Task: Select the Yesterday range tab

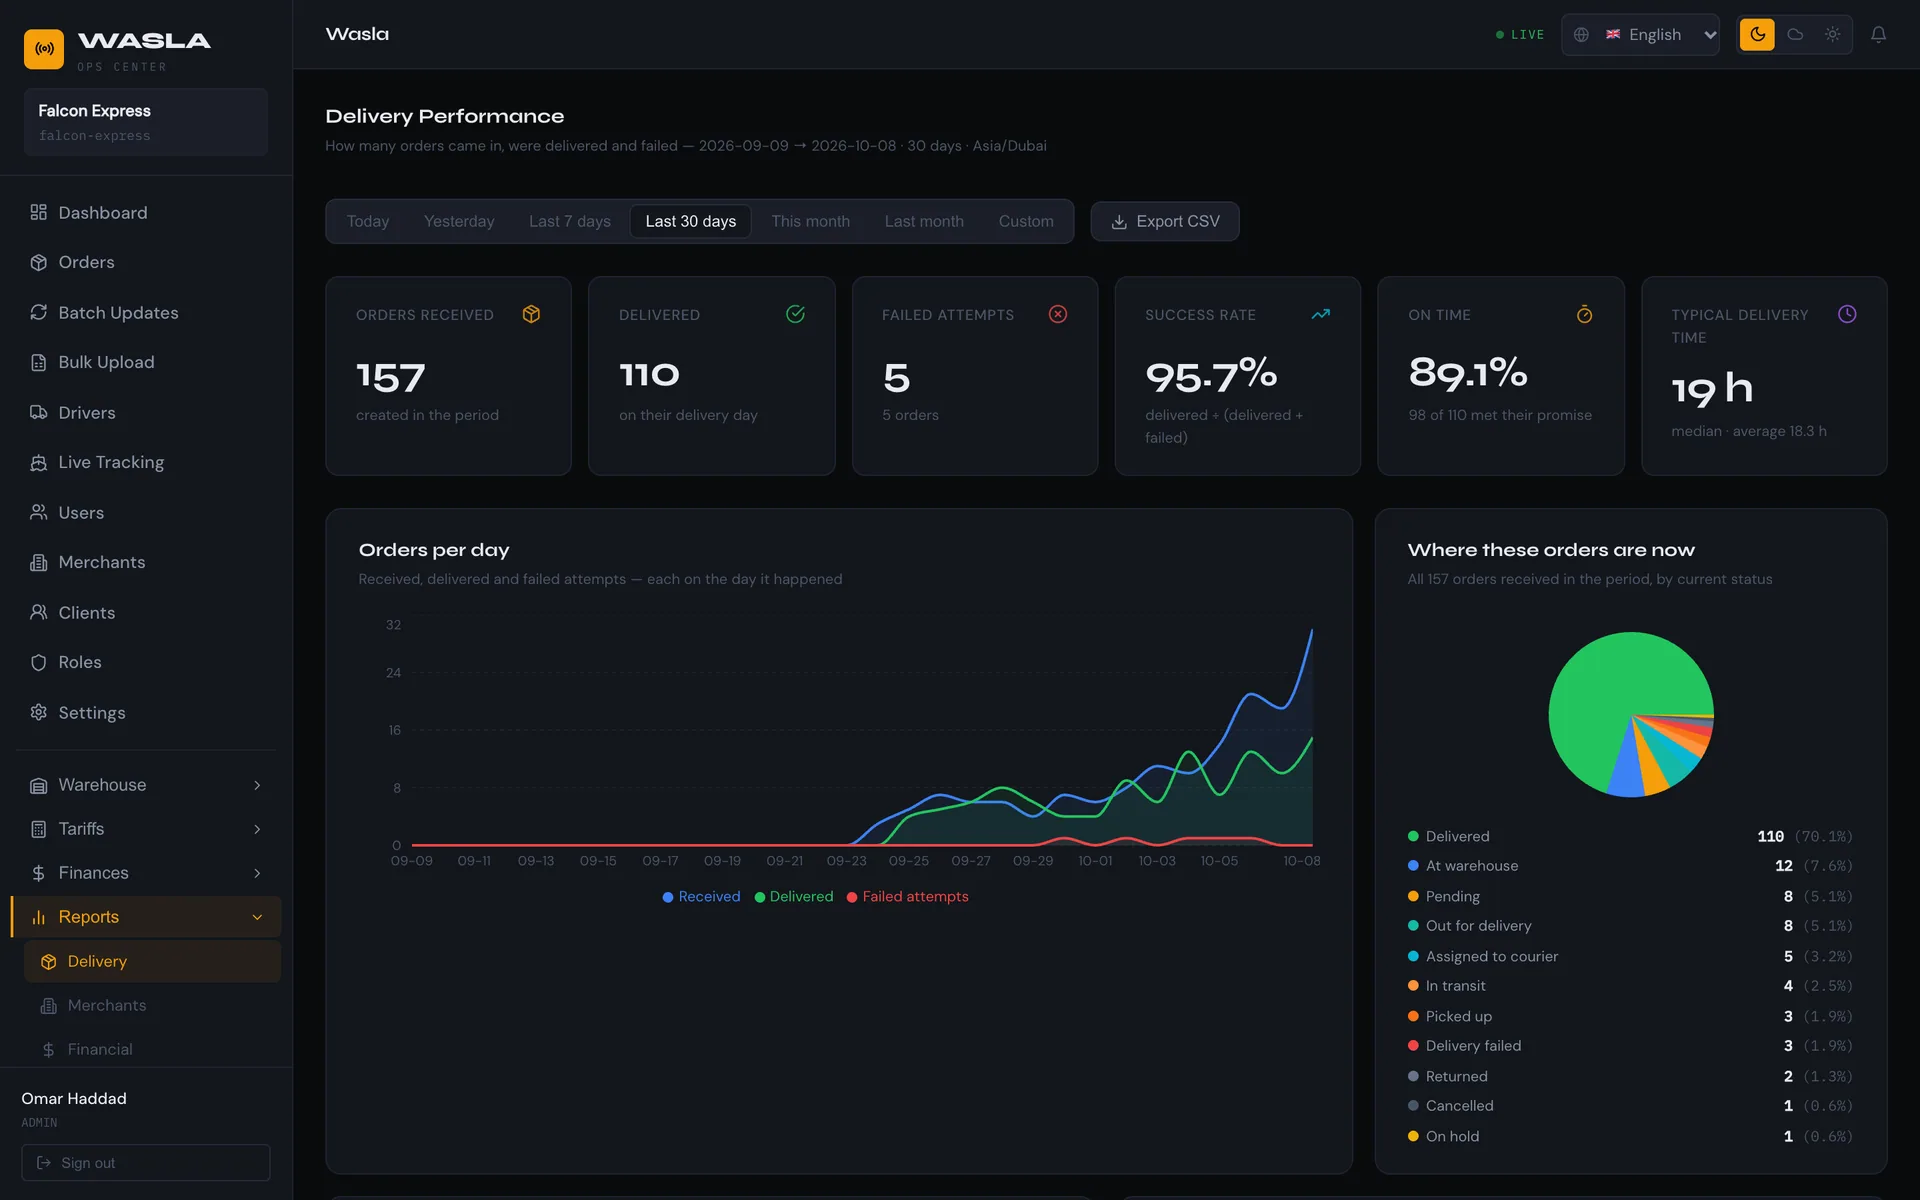Action: pyautogui.click(x=459, y=221)
